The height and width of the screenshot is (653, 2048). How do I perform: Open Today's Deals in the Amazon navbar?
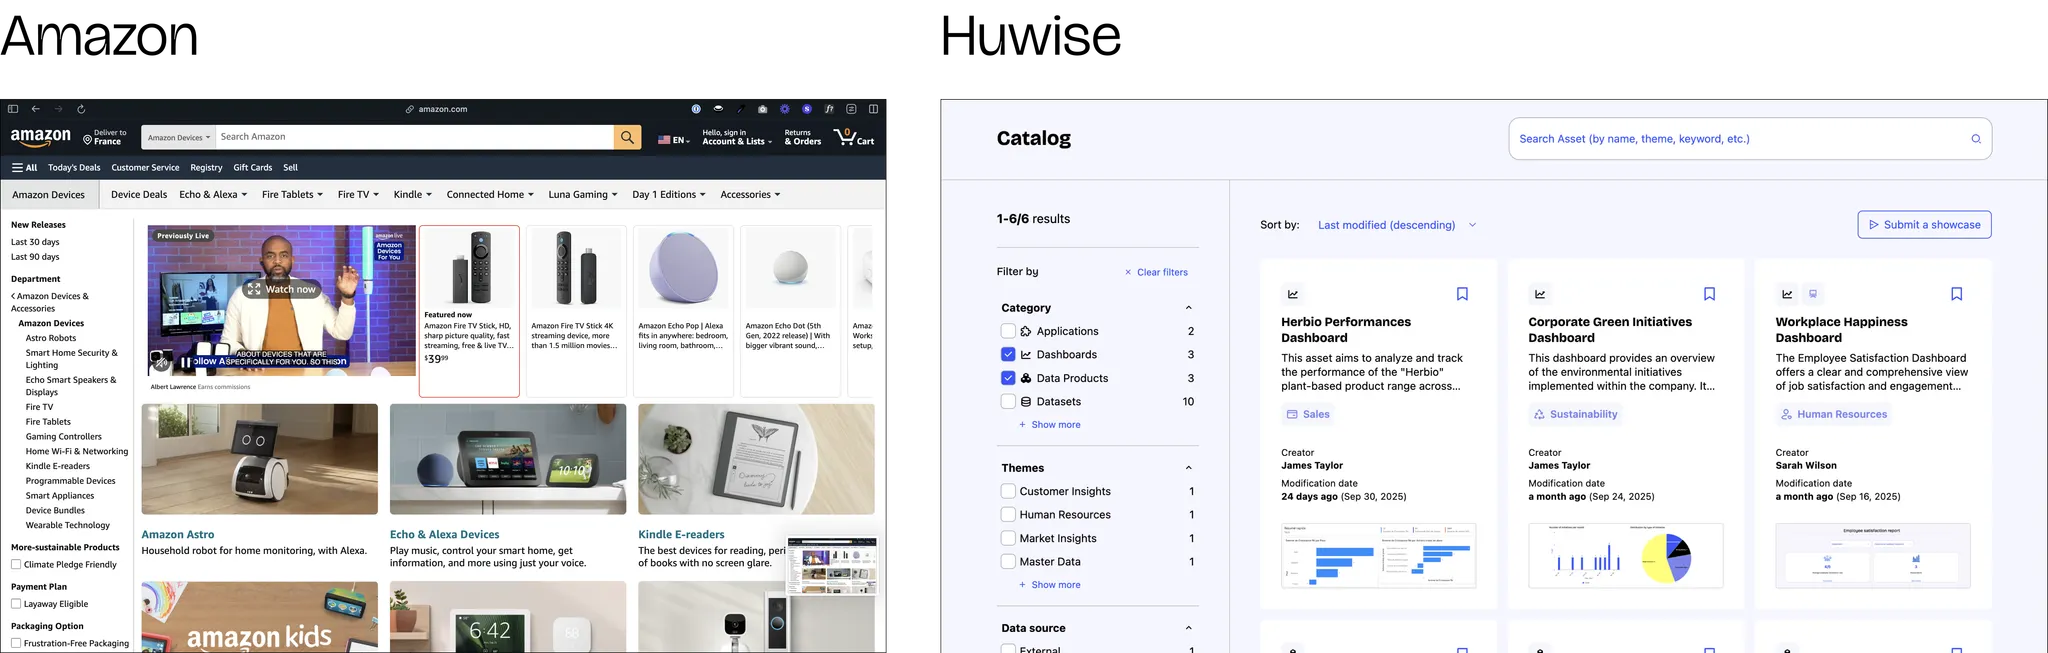tap(74, 168)
